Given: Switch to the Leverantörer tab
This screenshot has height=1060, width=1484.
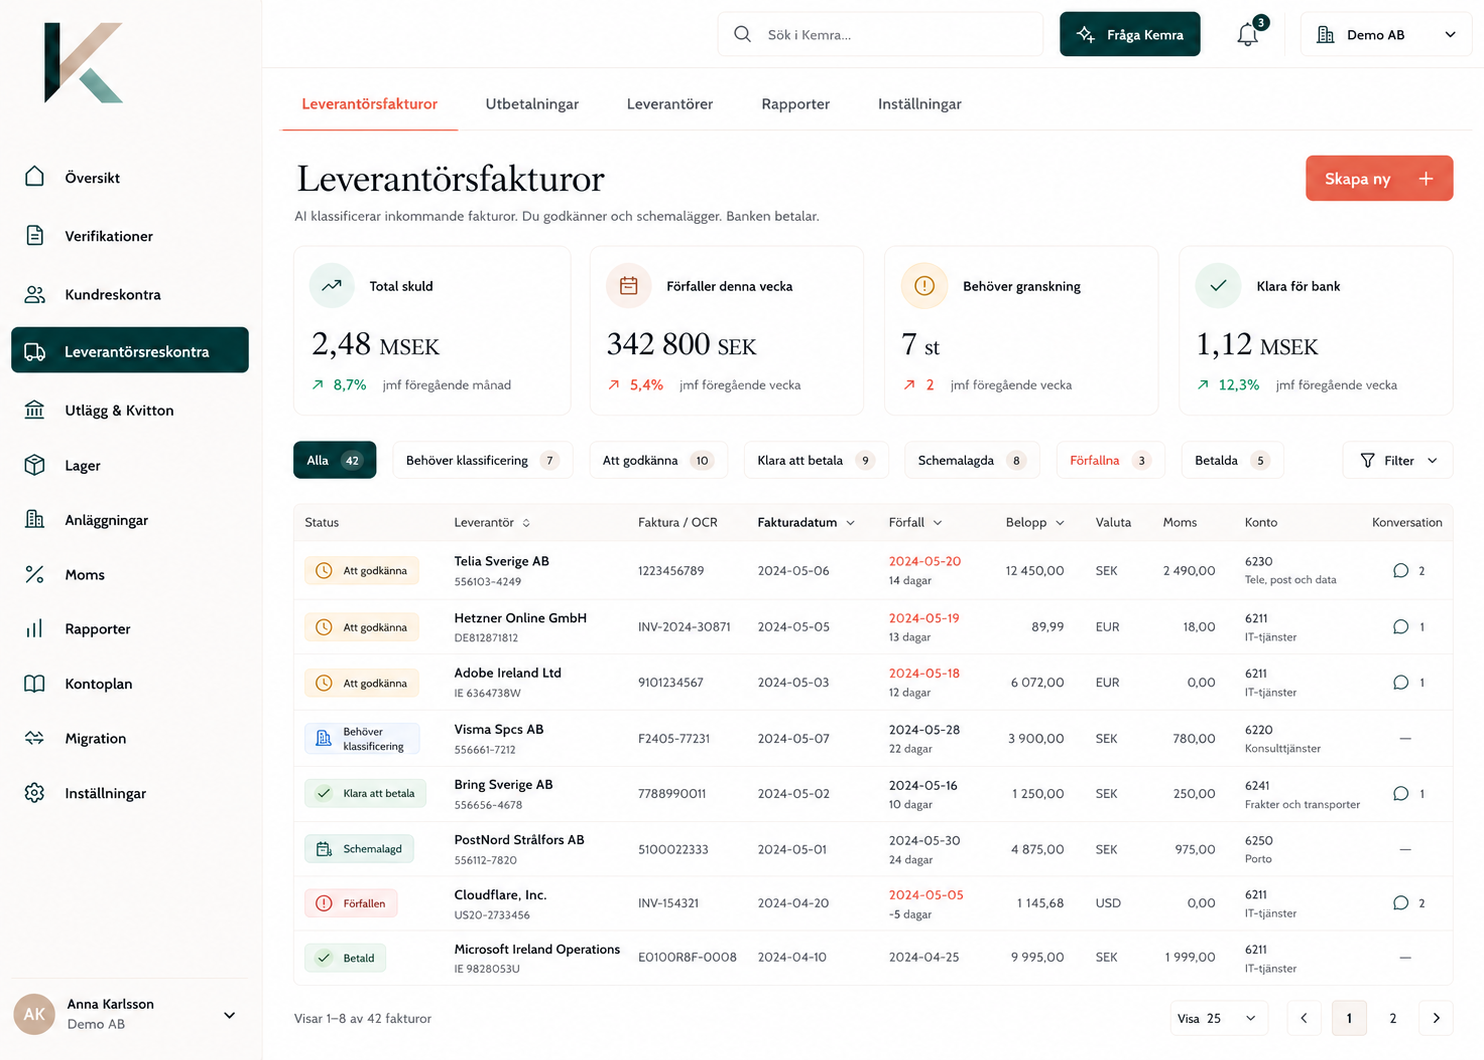Looking at the screenshot, I should coord(670,104).
